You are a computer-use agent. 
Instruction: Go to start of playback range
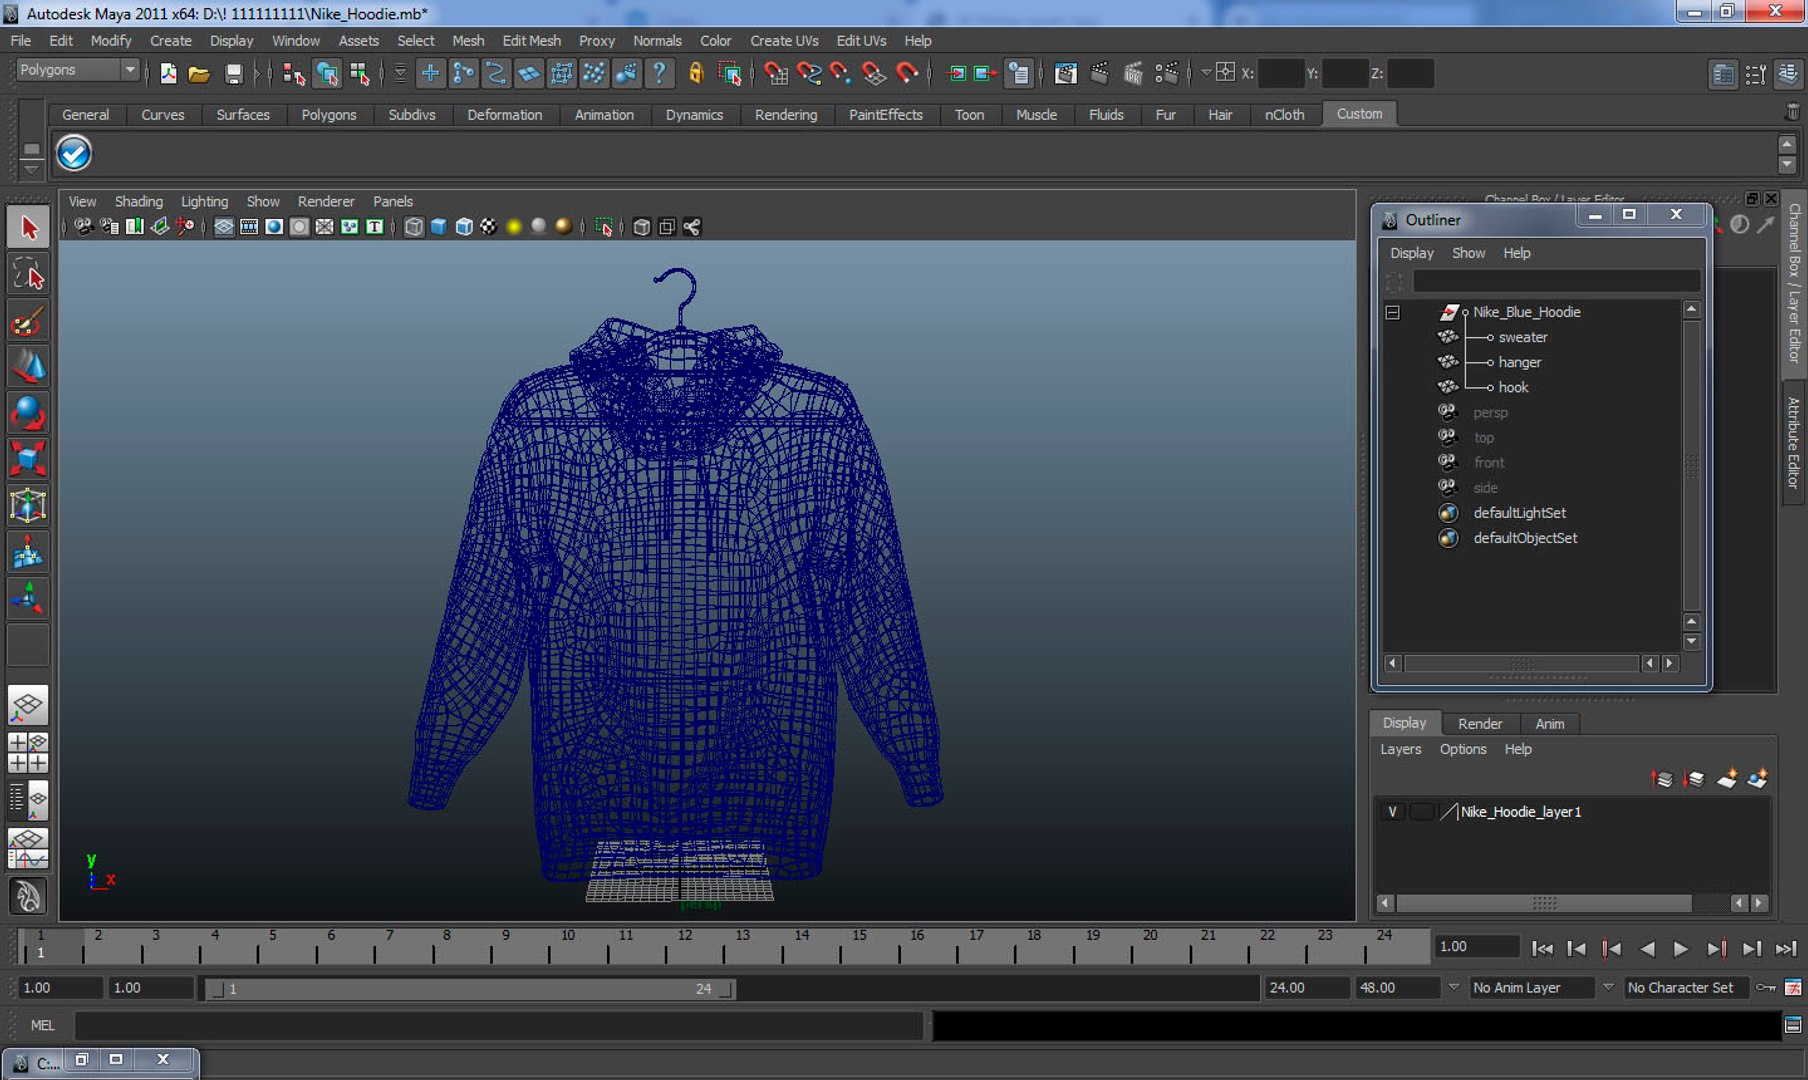(x=1543, y=948)
